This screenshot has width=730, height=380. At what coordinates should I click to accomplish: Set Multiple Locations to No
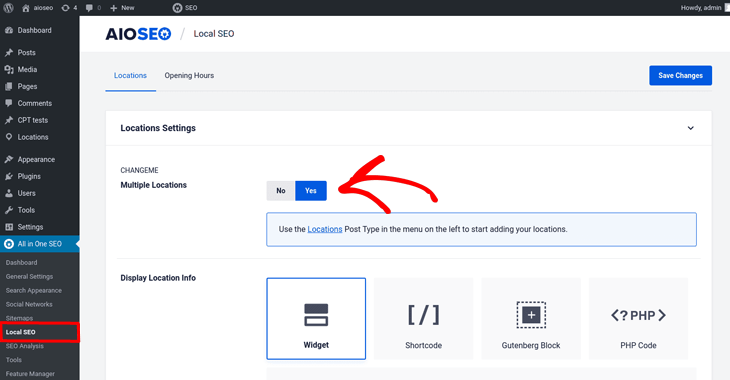[x=281, y=191]
